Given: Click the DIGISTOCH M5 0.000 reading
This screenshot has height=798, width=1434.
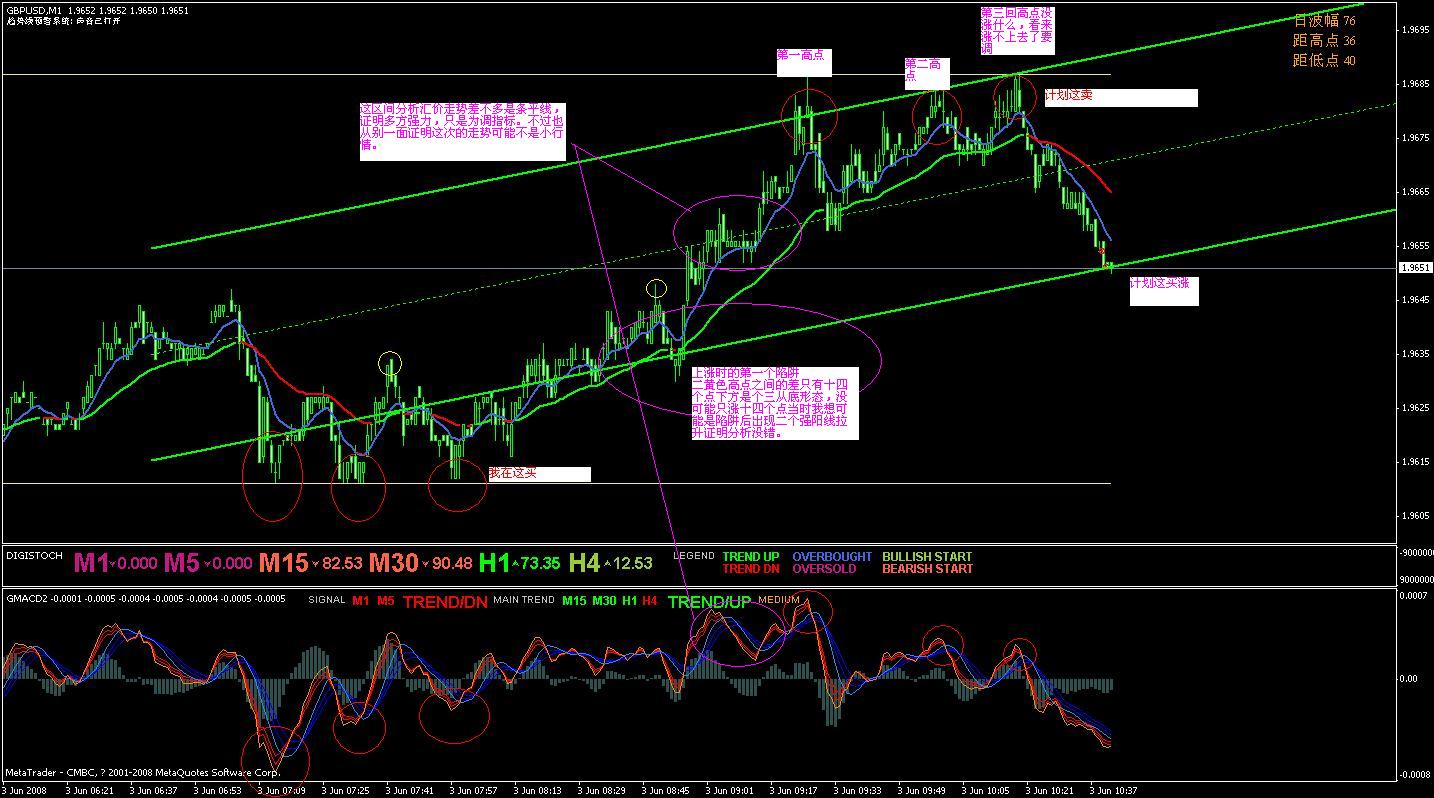Looking at the screenshot, I should pyautogui.click(x=208, y=563).
